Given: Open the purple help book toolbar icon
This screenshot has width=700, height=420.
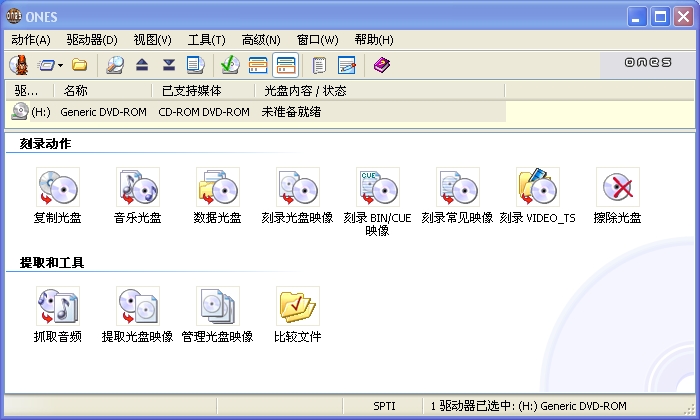Looking at the screenshot, I should 382,65.
